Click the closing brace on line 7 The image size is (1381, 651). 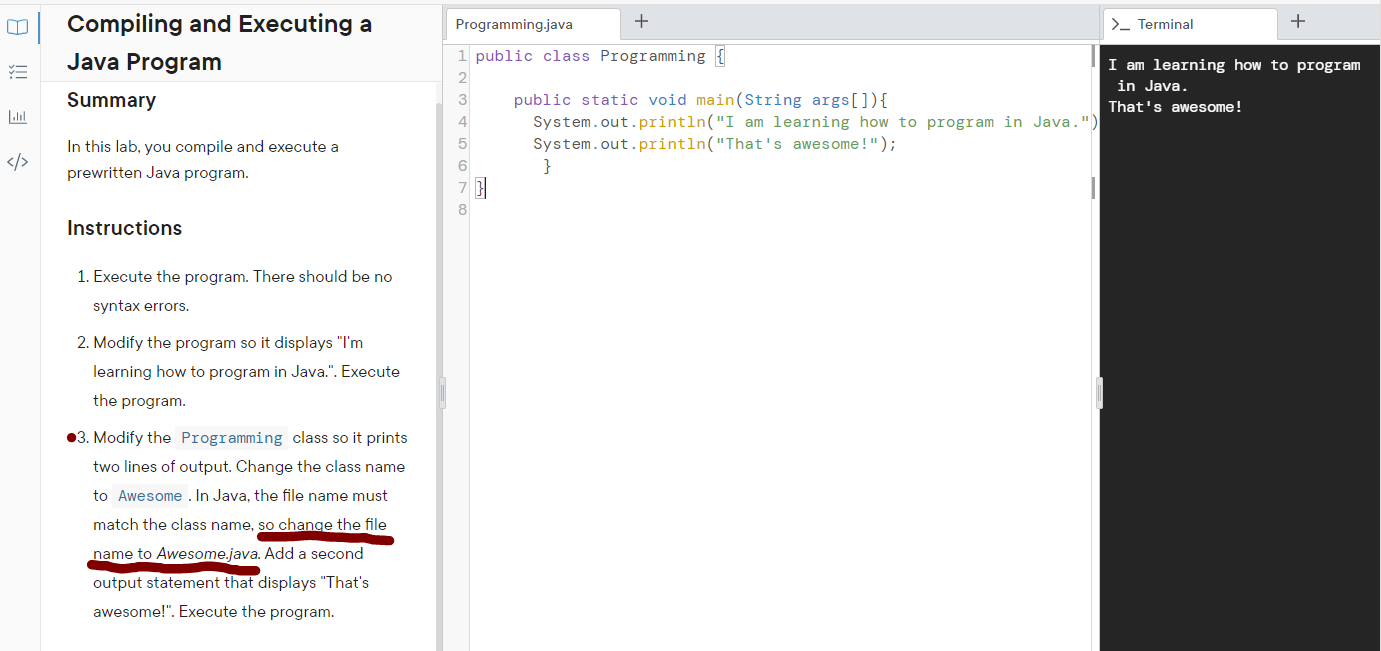(480, 188)
